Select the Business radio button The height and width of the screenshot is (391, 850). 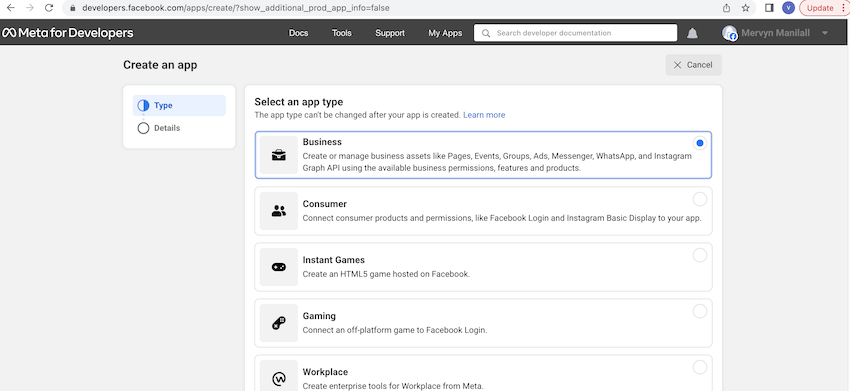[700, 143]
